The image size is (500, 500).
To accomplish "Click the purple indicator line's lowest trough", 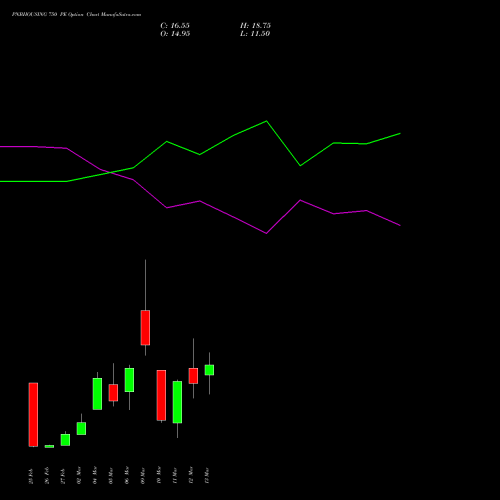I will 266,233.
